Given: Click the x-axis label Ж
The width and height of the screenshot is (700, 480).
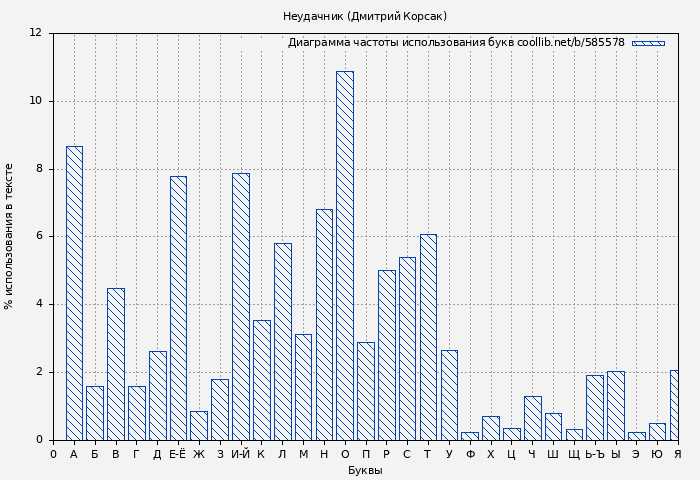Looking at the screenshot, I should click(199, 454).
